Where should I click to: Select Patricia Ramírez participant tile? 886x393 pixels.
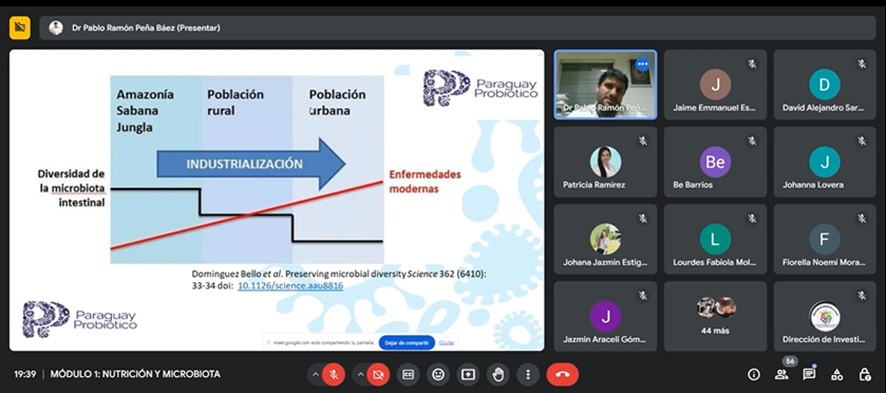pyautogui.click(x=605, y=161)
